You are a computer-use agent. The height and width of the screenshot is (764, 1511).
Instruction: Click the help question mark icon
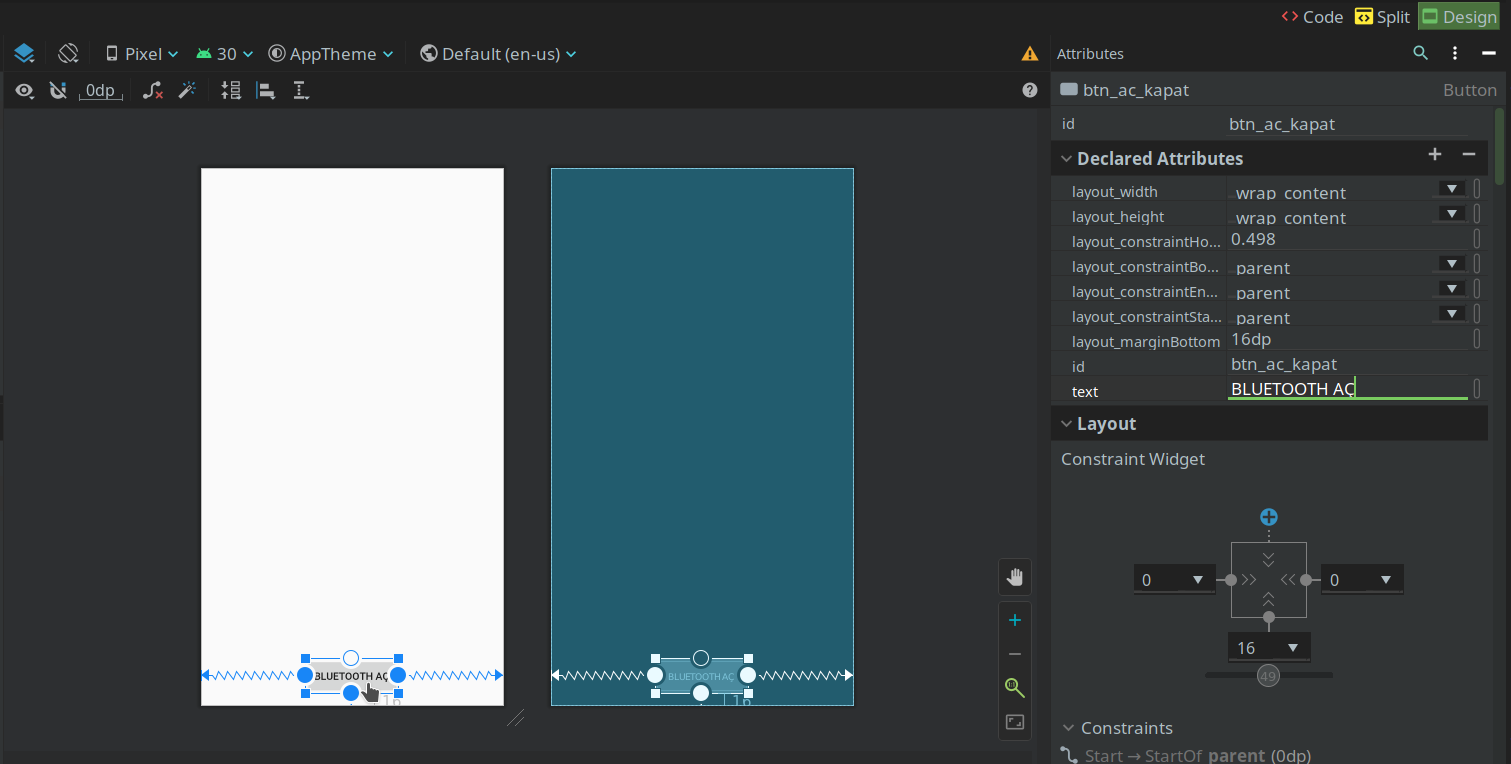1030,90
